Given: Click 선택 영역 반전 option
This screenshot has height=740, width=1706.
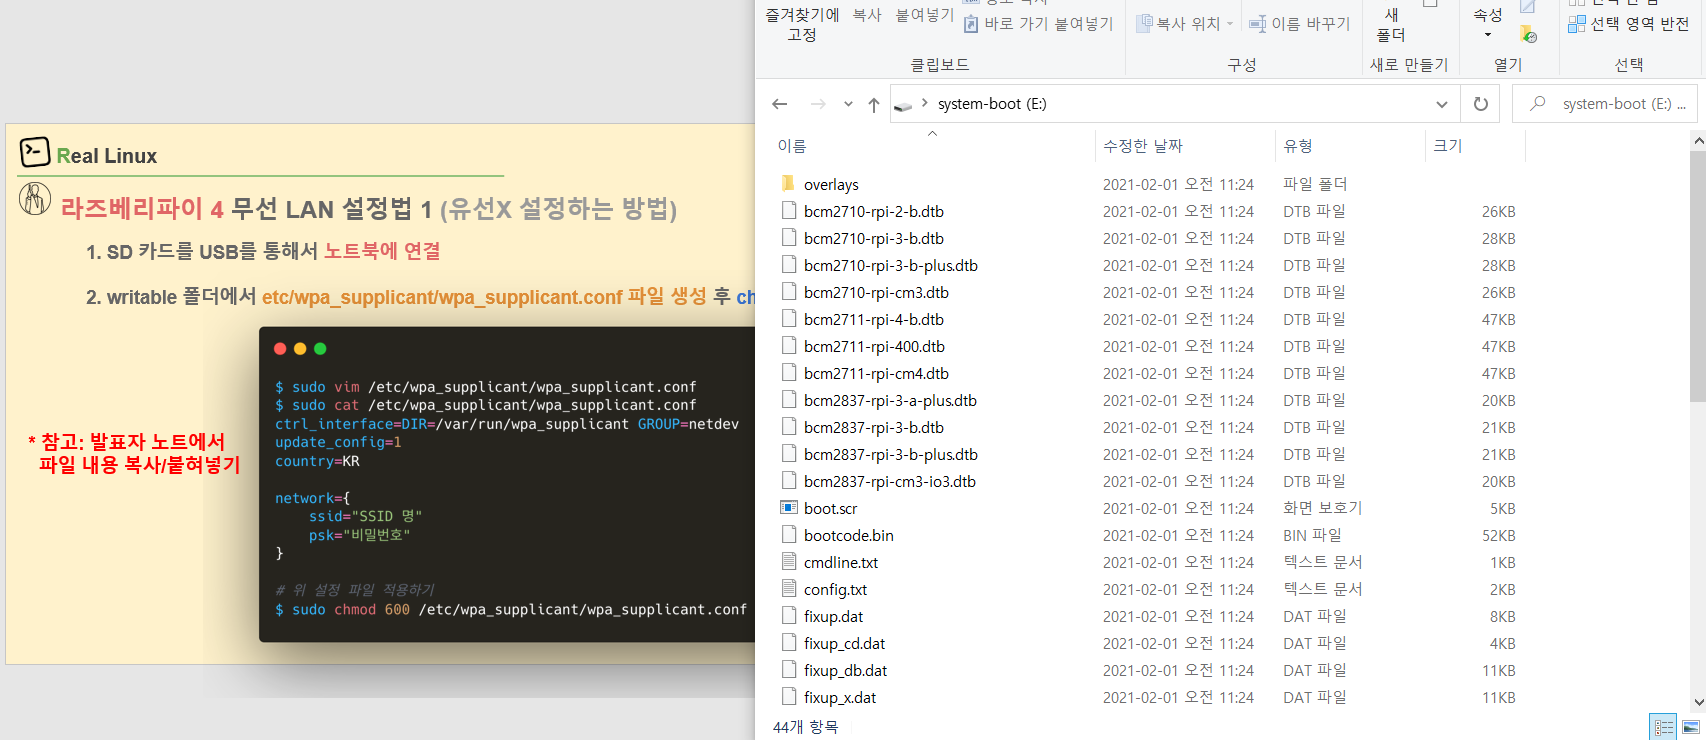Looking at the screenshot, I should [1629, 24].
